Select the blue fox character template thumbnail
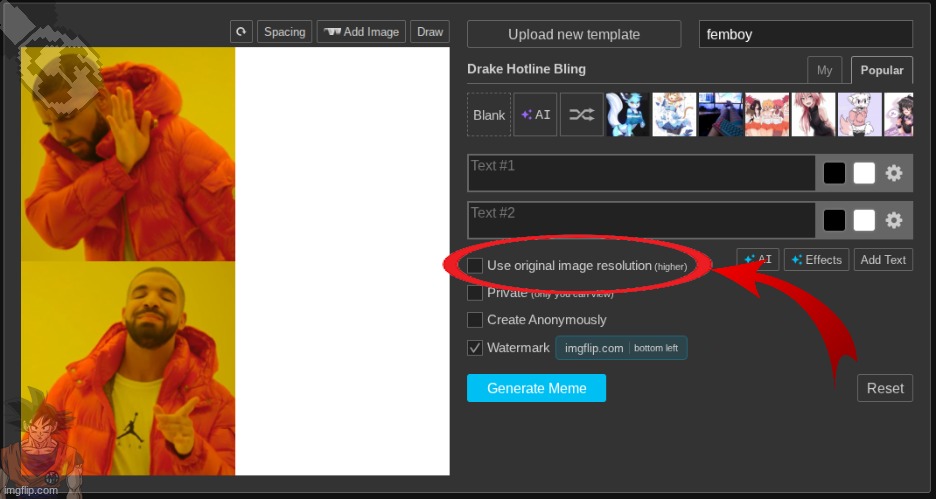Image resolution: width=936 pixels, height=499 pixels. click(x=628, y=115)
